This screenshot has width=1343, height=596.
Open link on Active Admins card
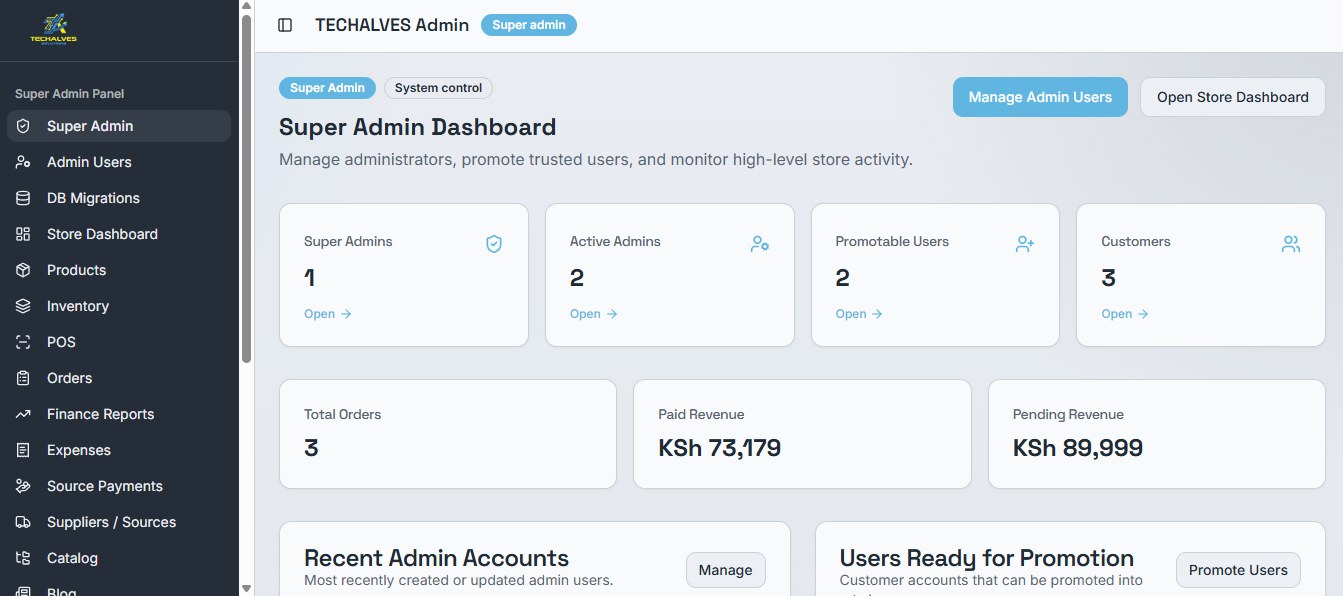point(594,314)
